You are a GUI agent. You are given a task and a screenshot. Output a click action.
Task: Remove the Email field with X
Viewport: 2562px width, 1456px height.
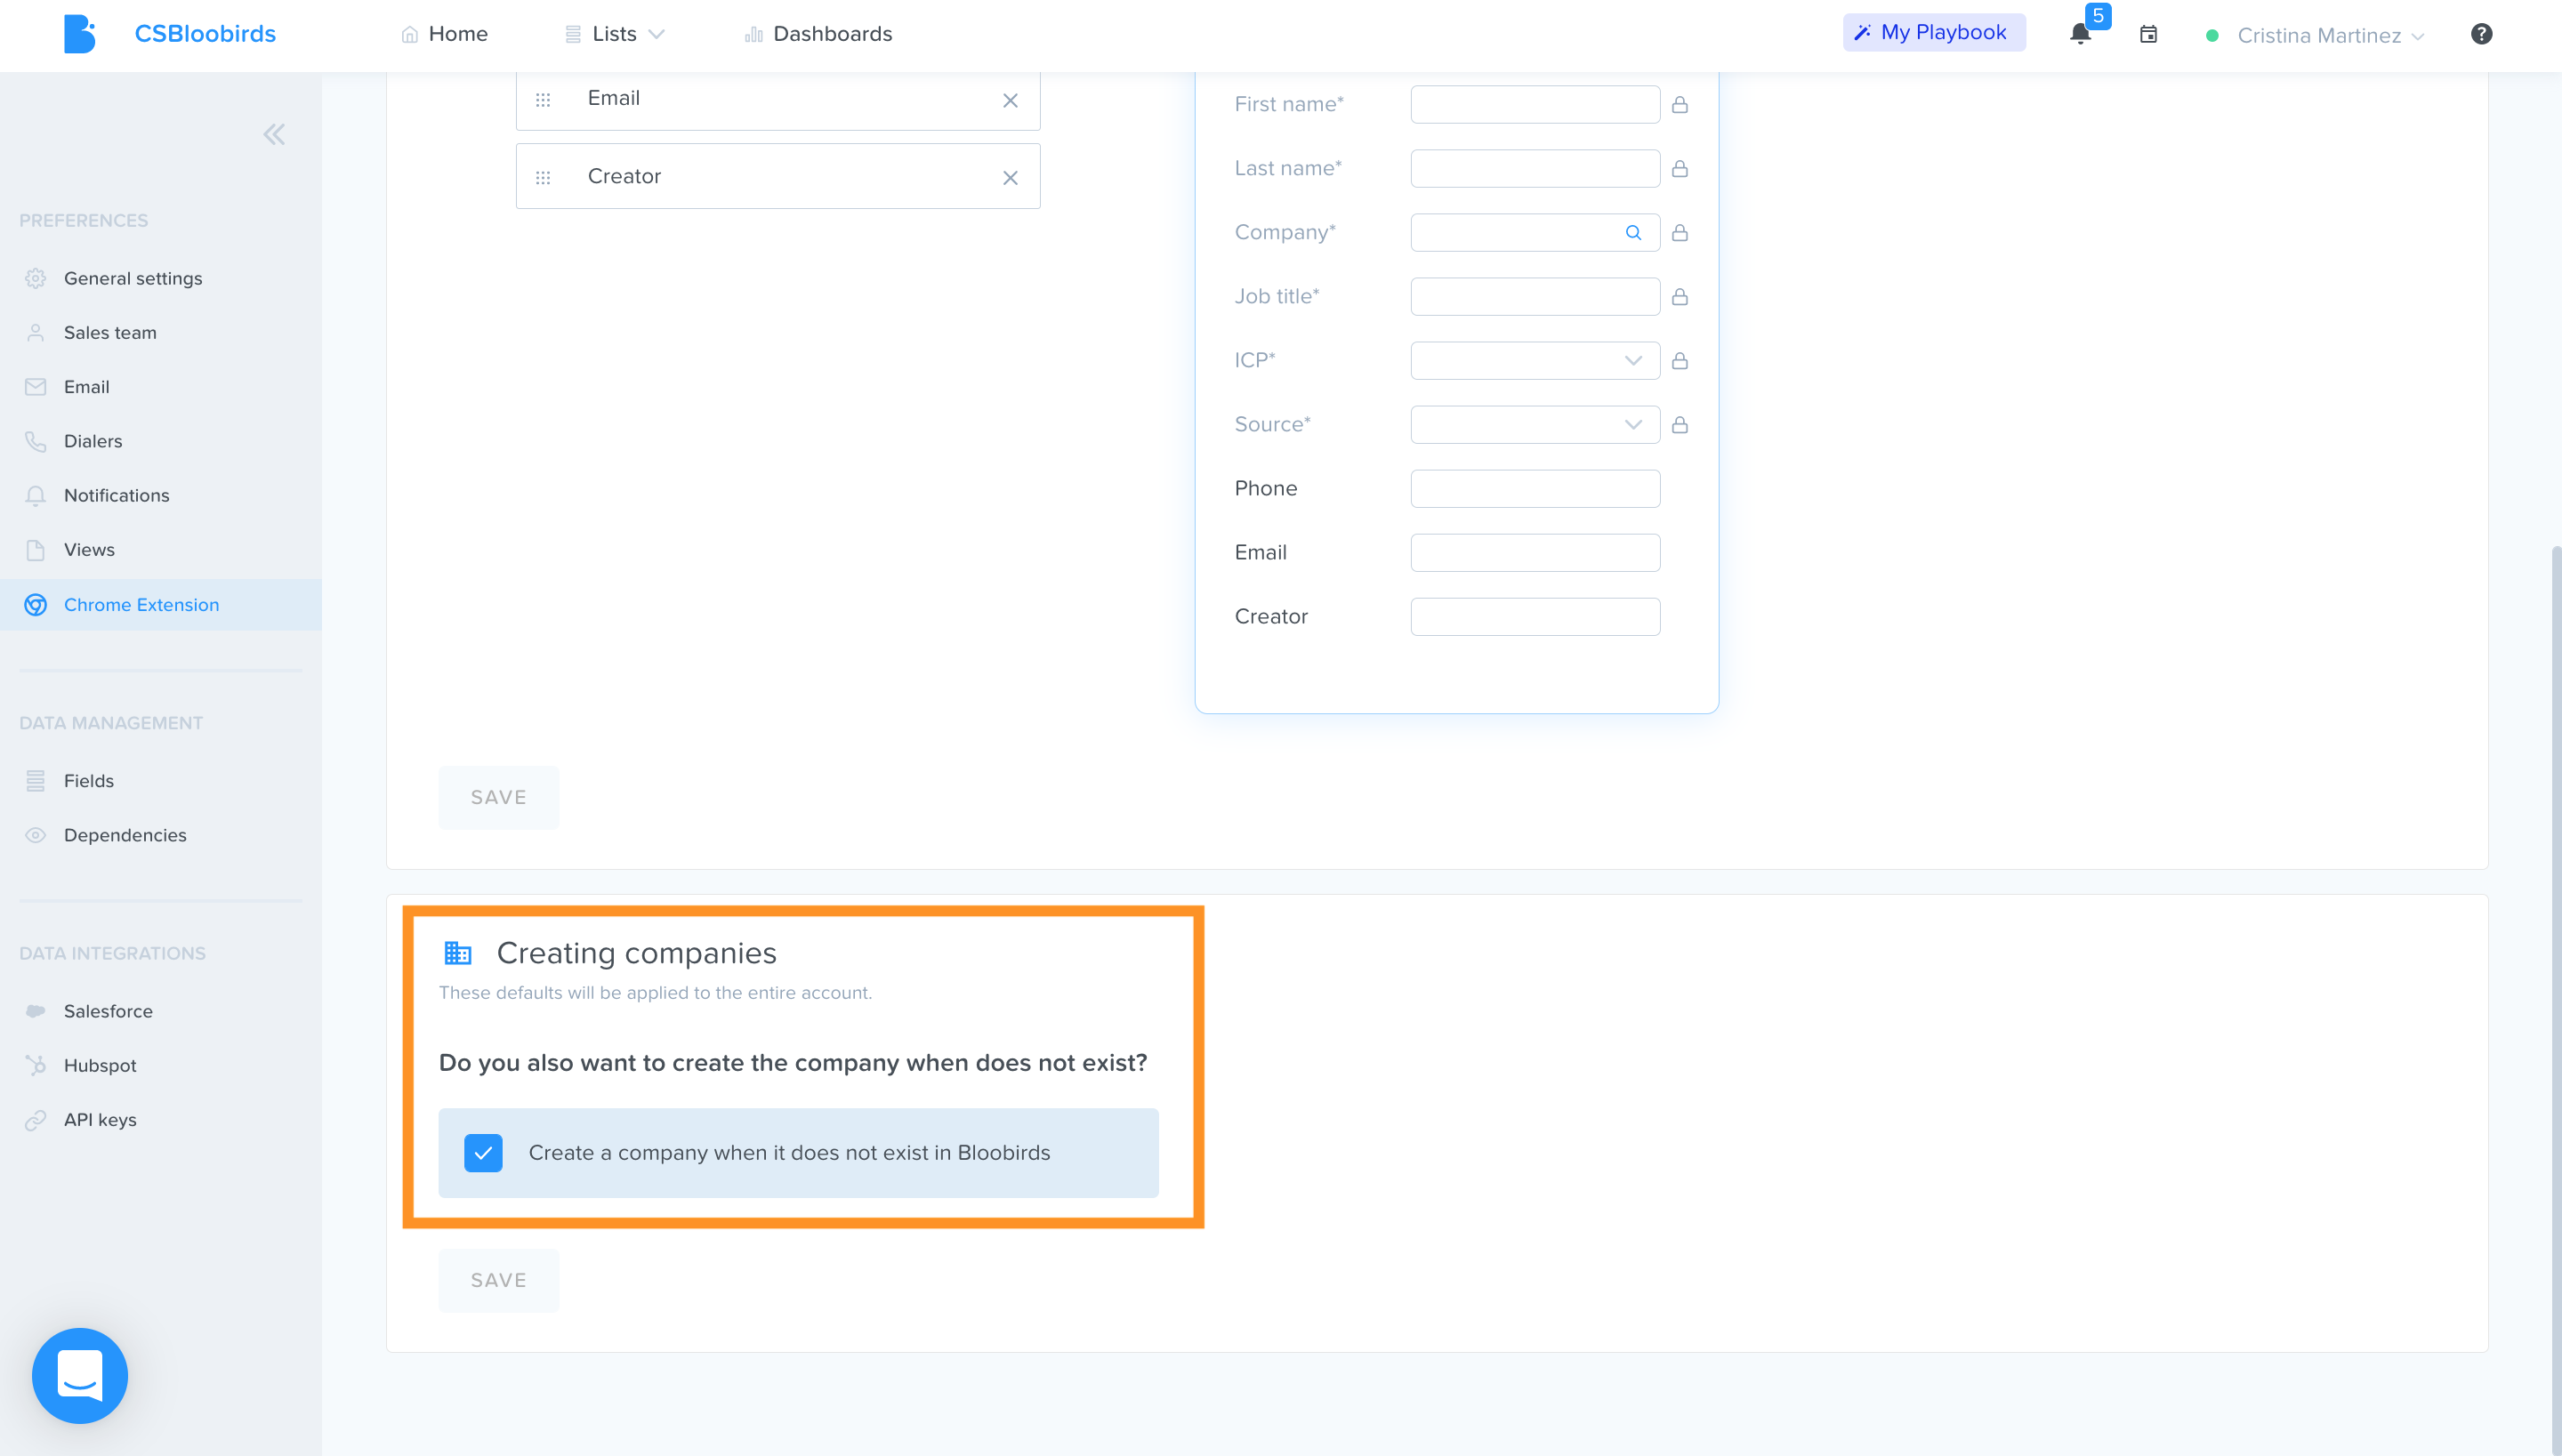(1010, 100)
